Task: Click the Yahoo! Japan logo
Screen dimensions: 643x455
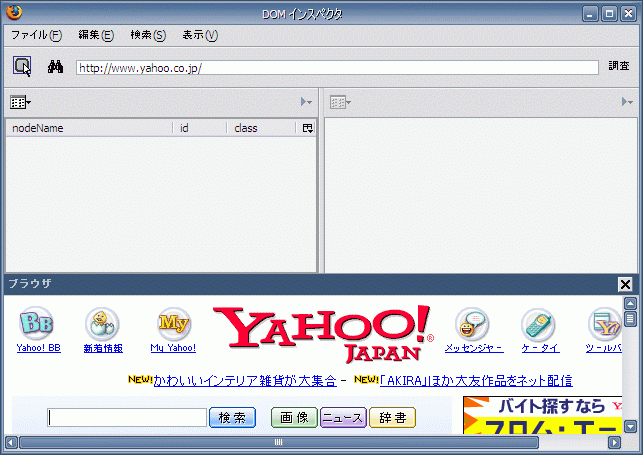Action: [x=324, y=333]
